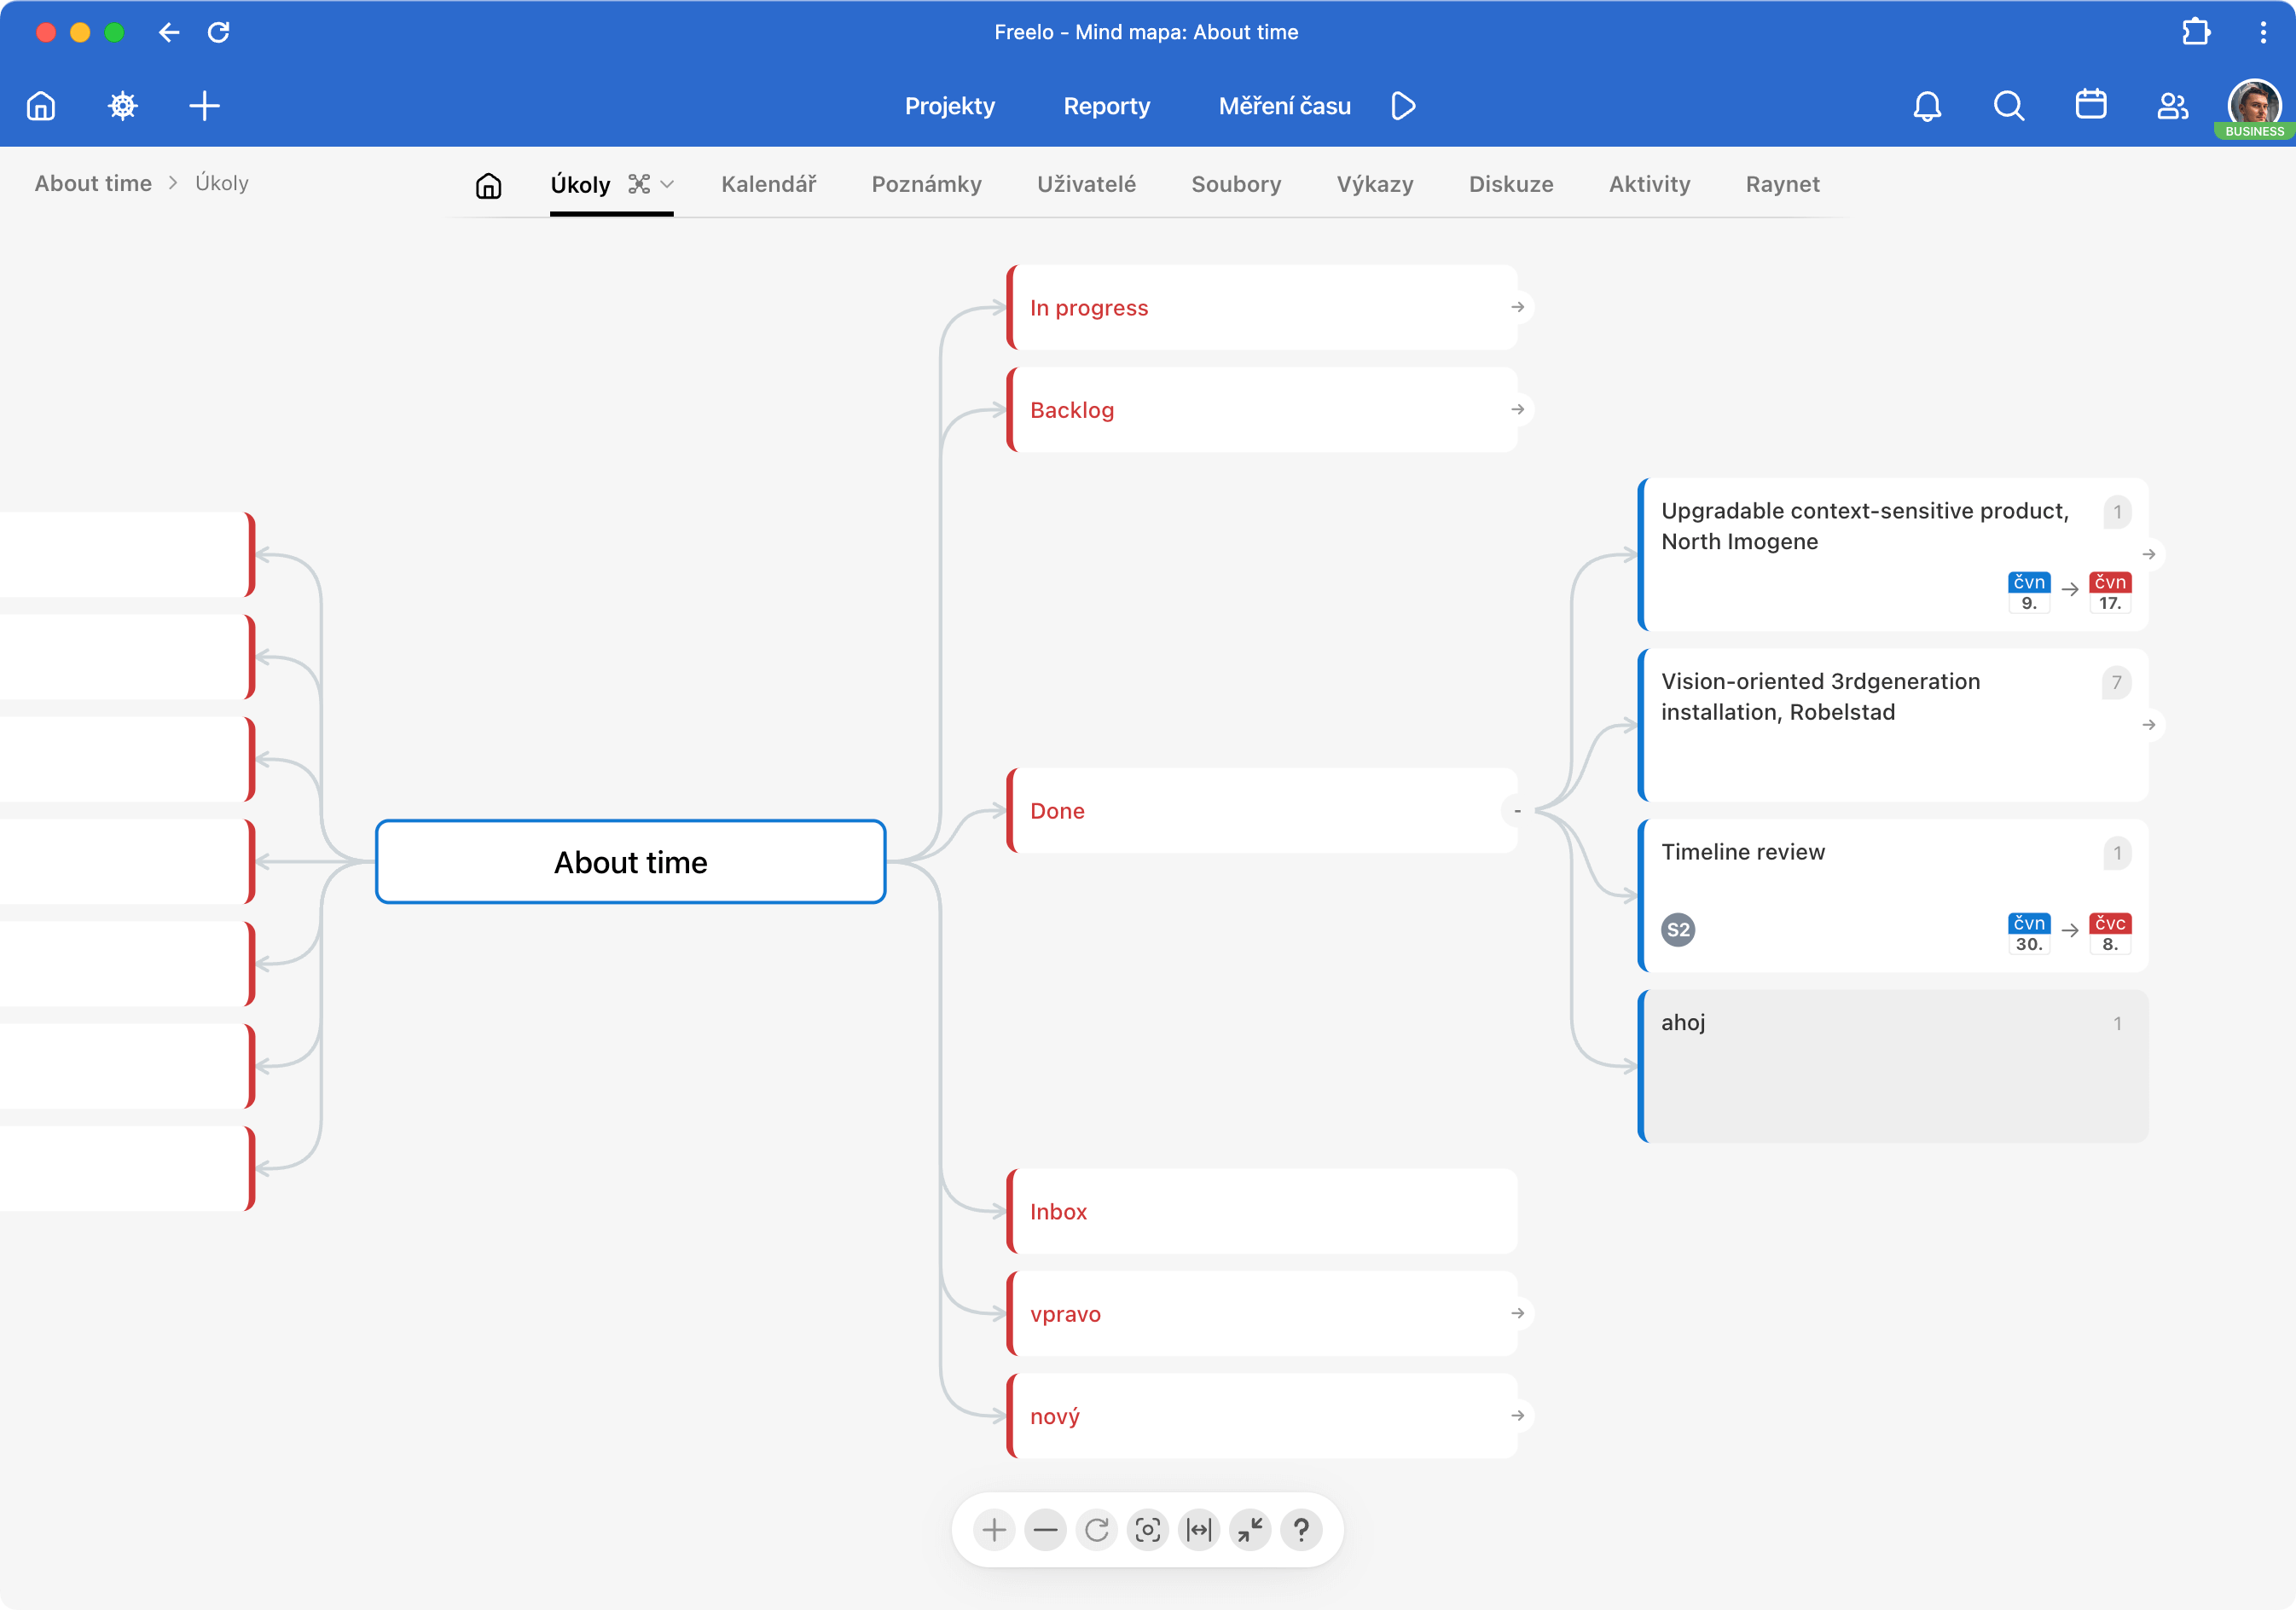Click the čvn 17. due date badge
The width and height of the screenshot is (2296, 1610).
pyautogui.click(x=2109, y=592)
